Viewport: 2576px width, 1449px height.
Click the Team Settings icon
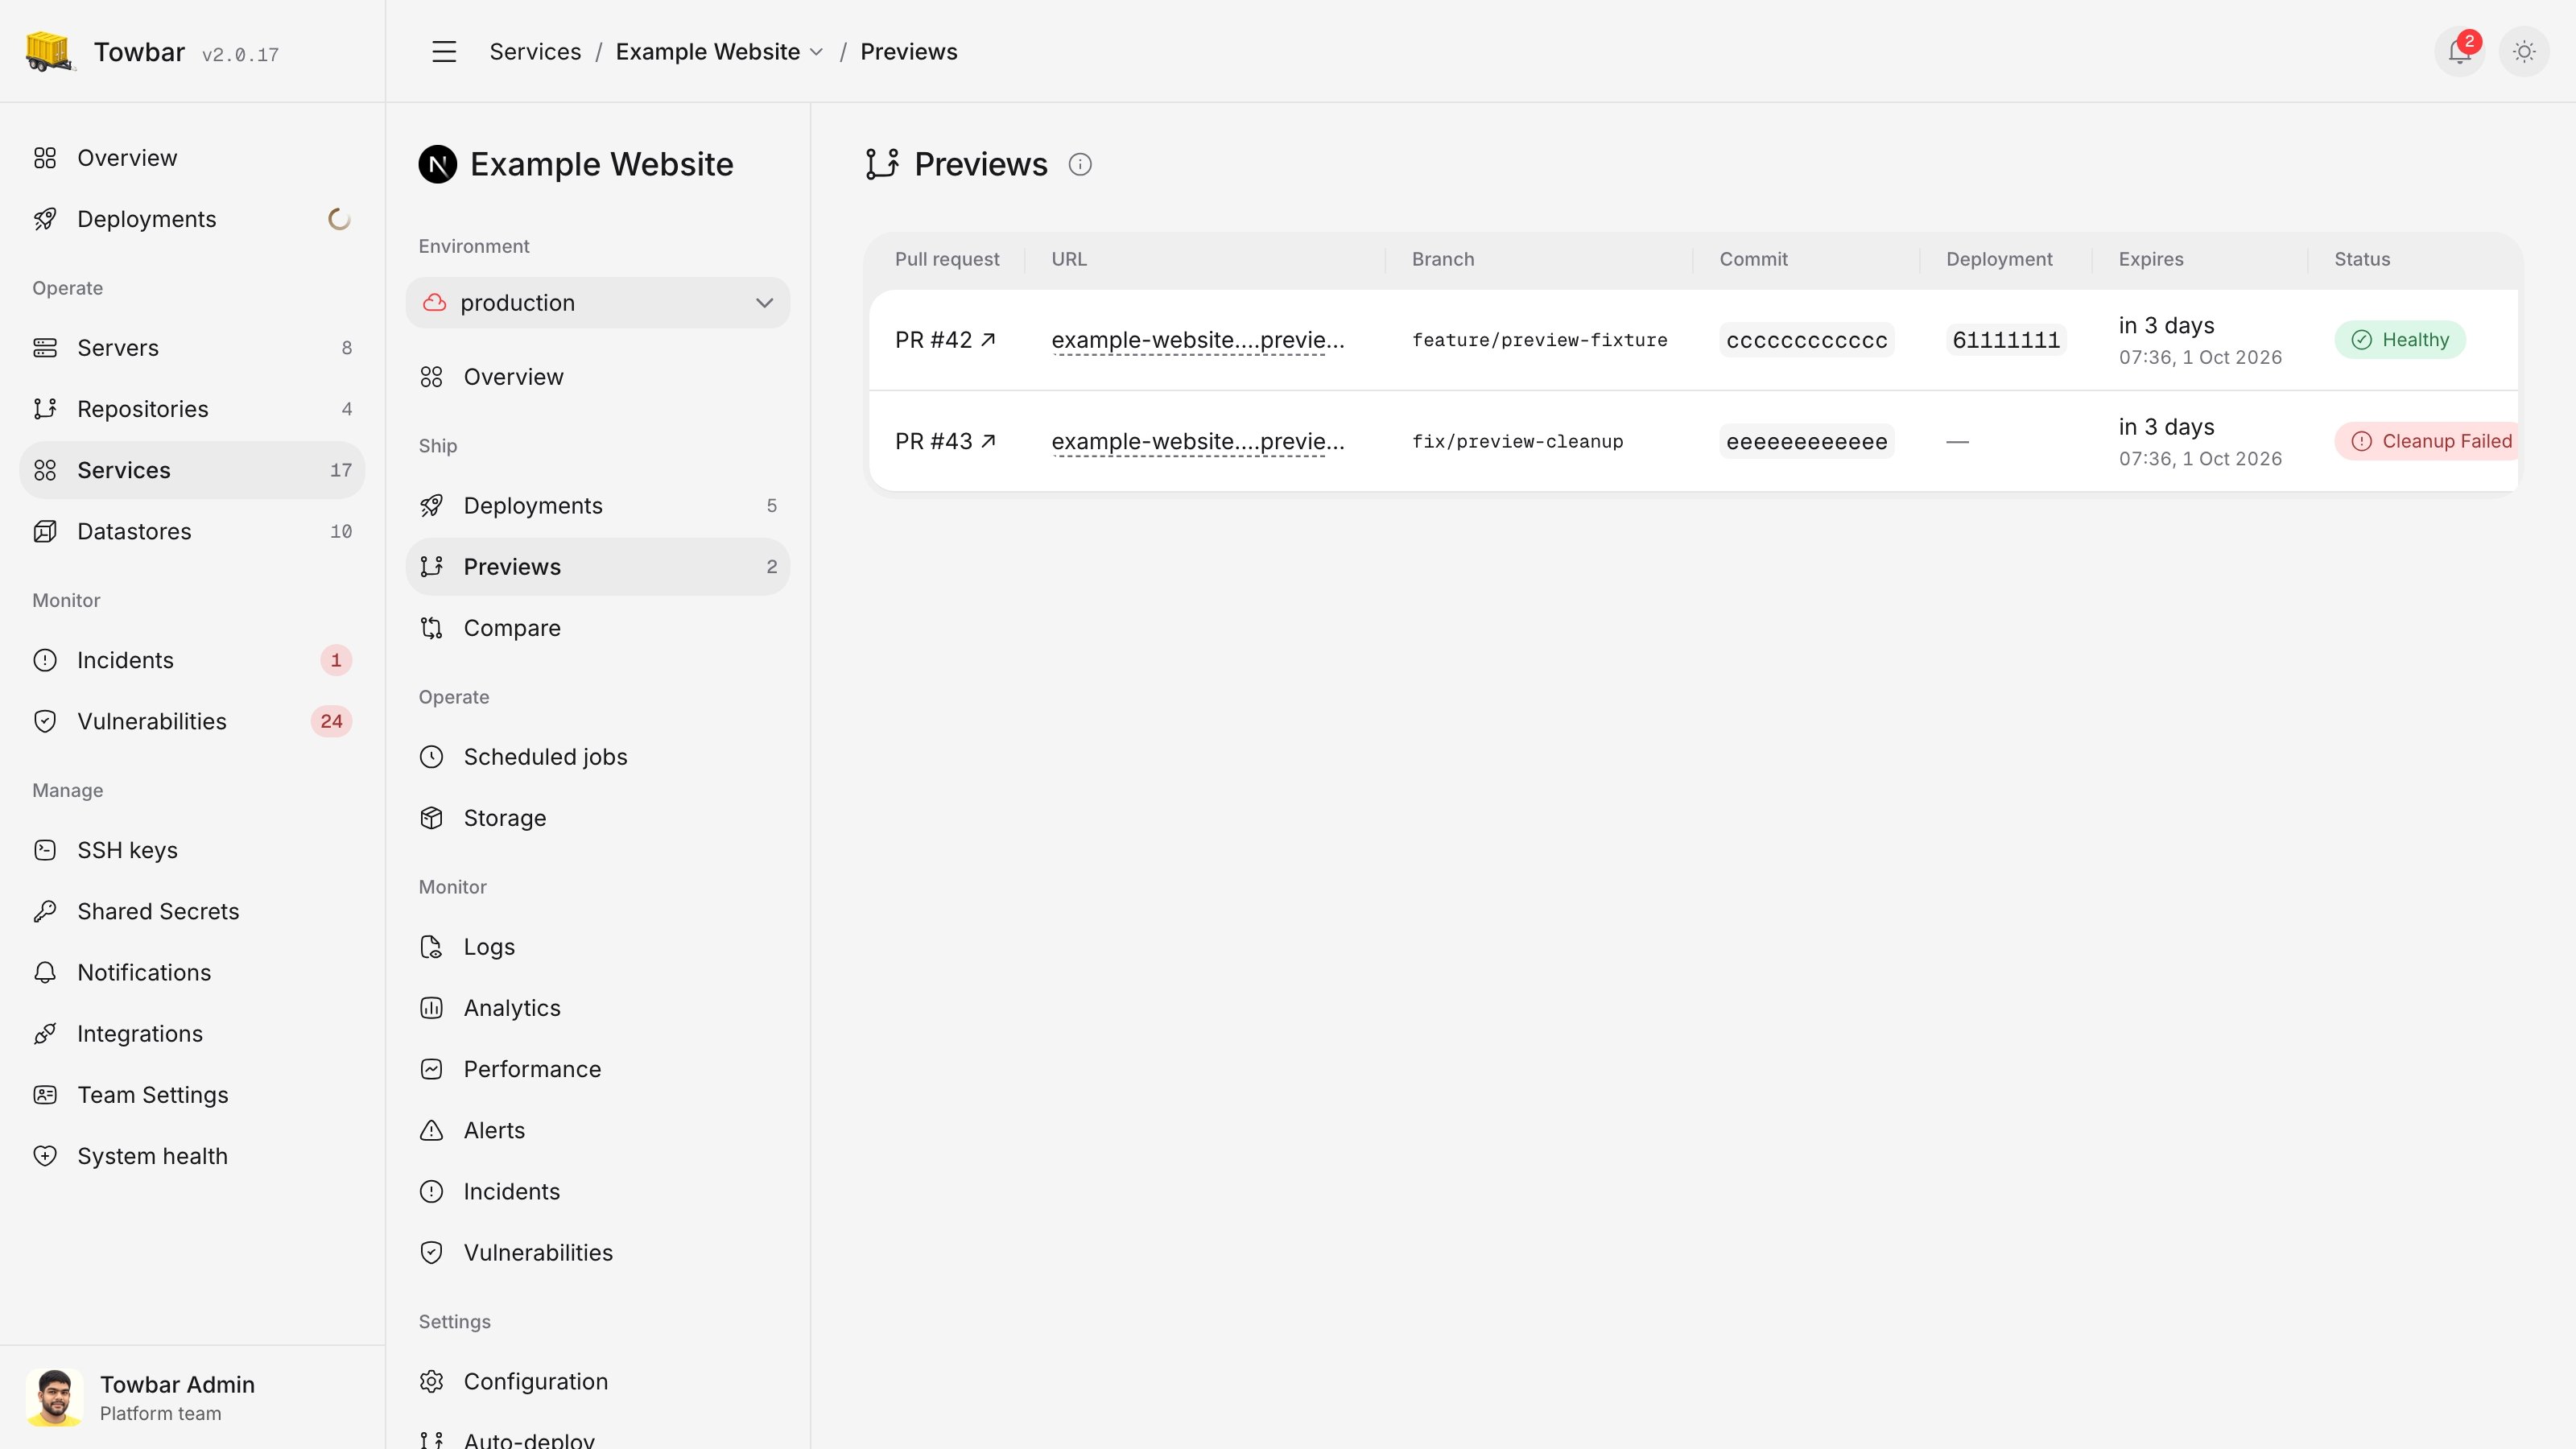pyautogui.click(x=45, y=1094)
